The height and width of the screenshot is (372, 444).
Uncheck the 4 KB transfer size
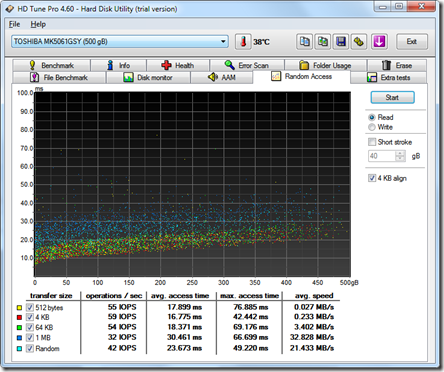click(30, 317)
